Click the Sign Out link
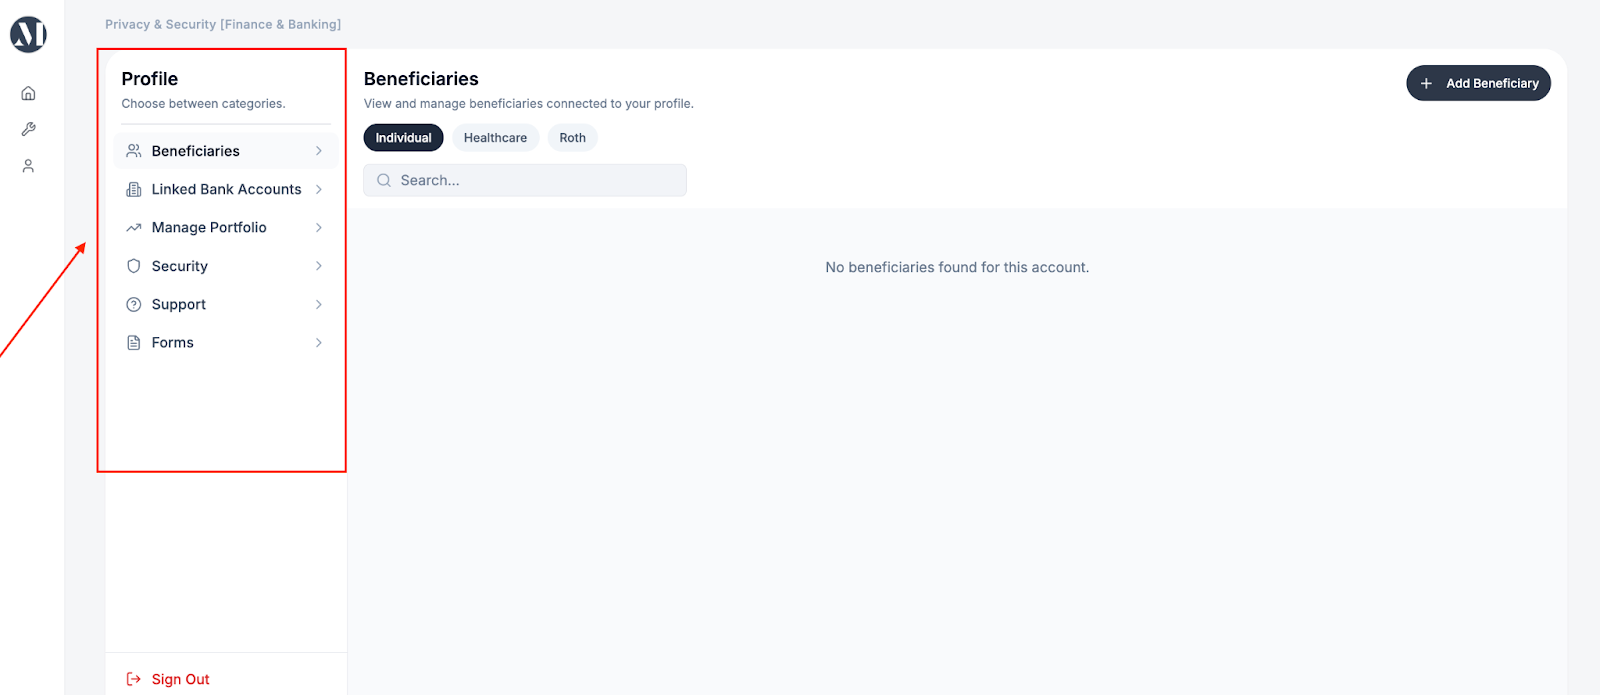The height and width of the screenshot is (695, 1600). 180,679
